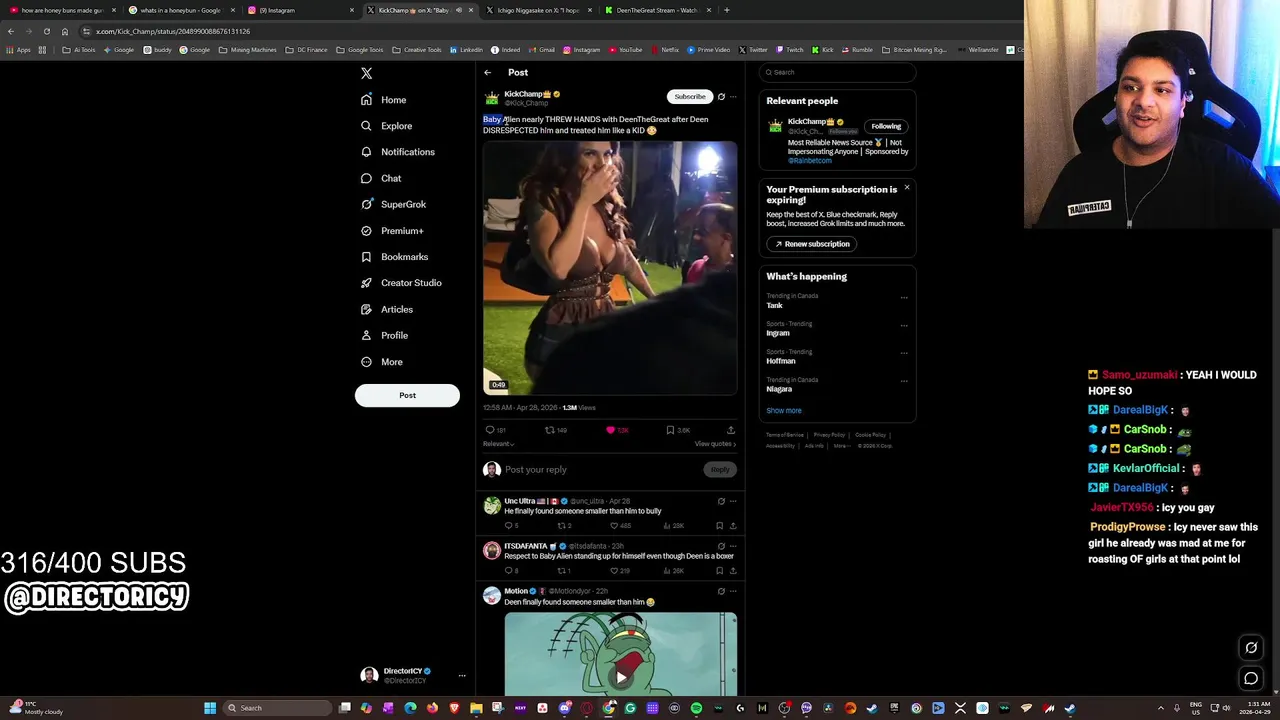Click Renew subscription button
Image resolution: width=1280 pixels, height=720 pixels.
tap(812, 244)
